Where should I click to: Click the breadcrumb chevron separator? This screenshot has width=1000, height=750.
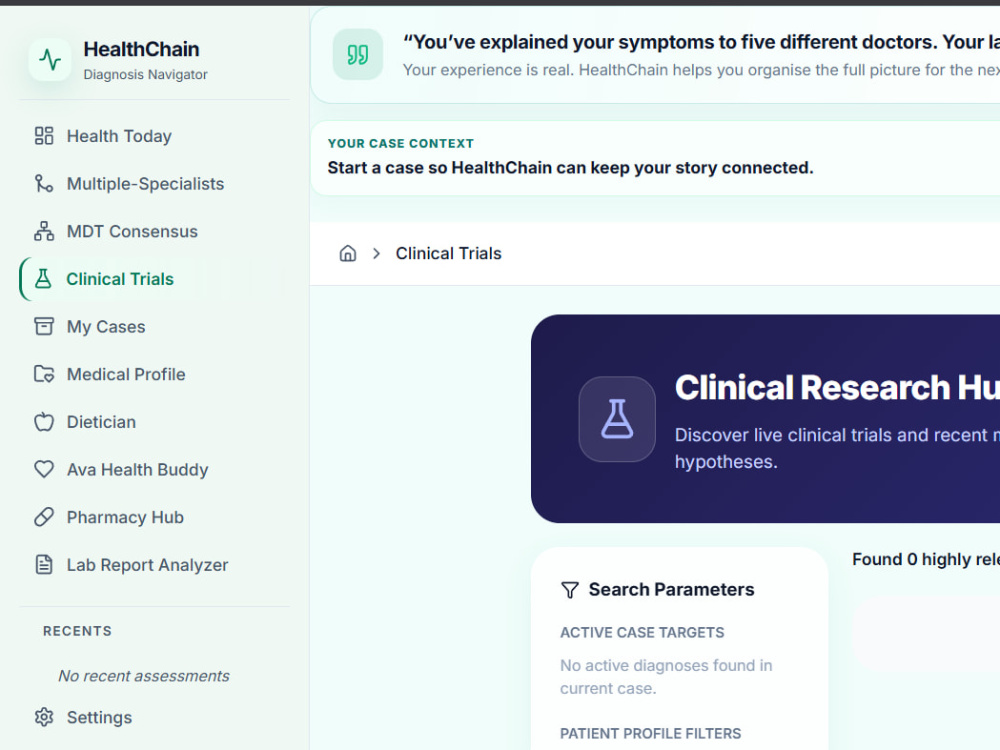coord(376,253)
